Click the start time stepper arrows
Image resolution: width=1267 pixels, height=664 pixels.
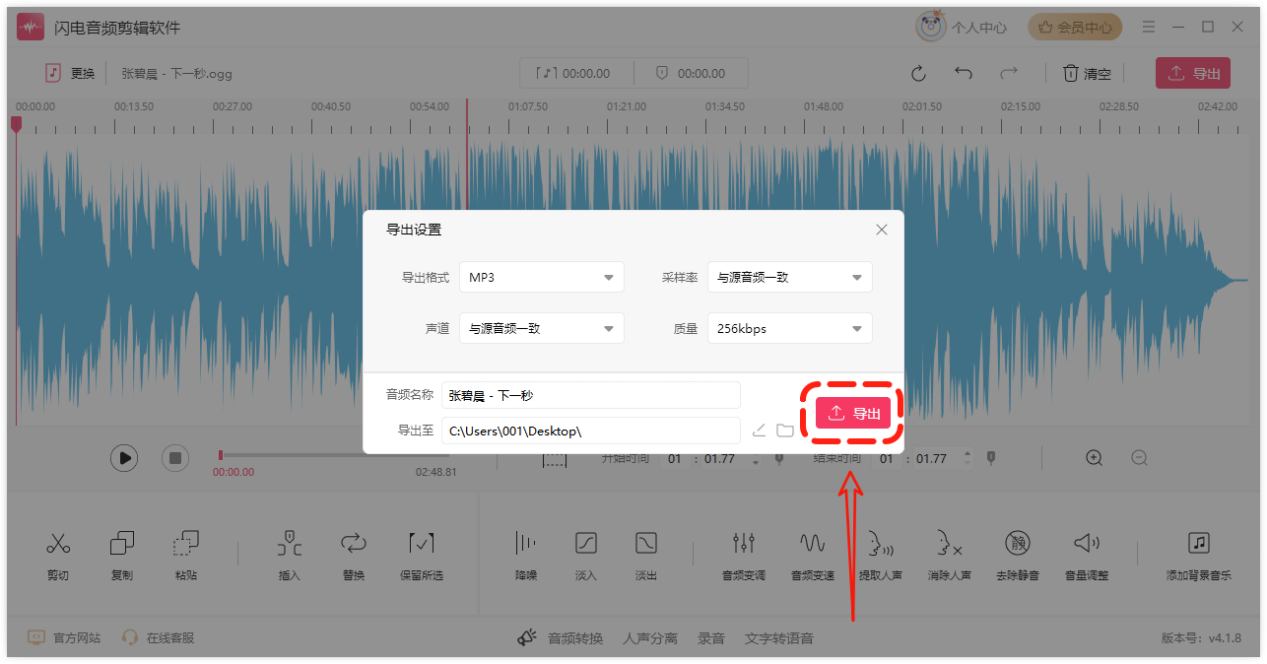click(x=755, y=458)
